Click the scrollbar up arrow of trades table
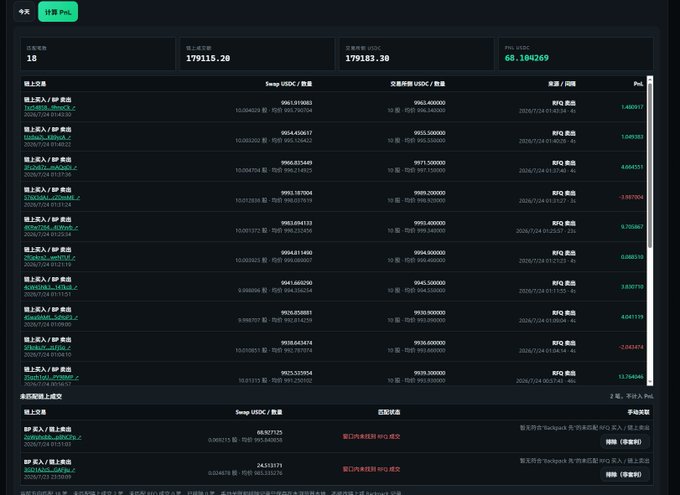 (x=650, y=79)
